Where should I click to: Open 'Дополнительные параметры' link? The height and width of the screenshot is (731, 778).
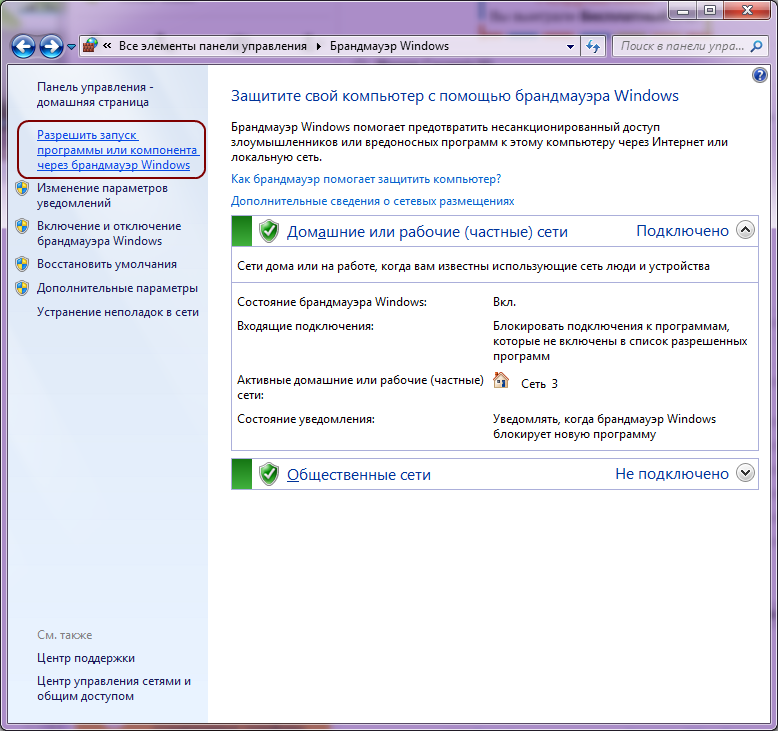[117, 288]
